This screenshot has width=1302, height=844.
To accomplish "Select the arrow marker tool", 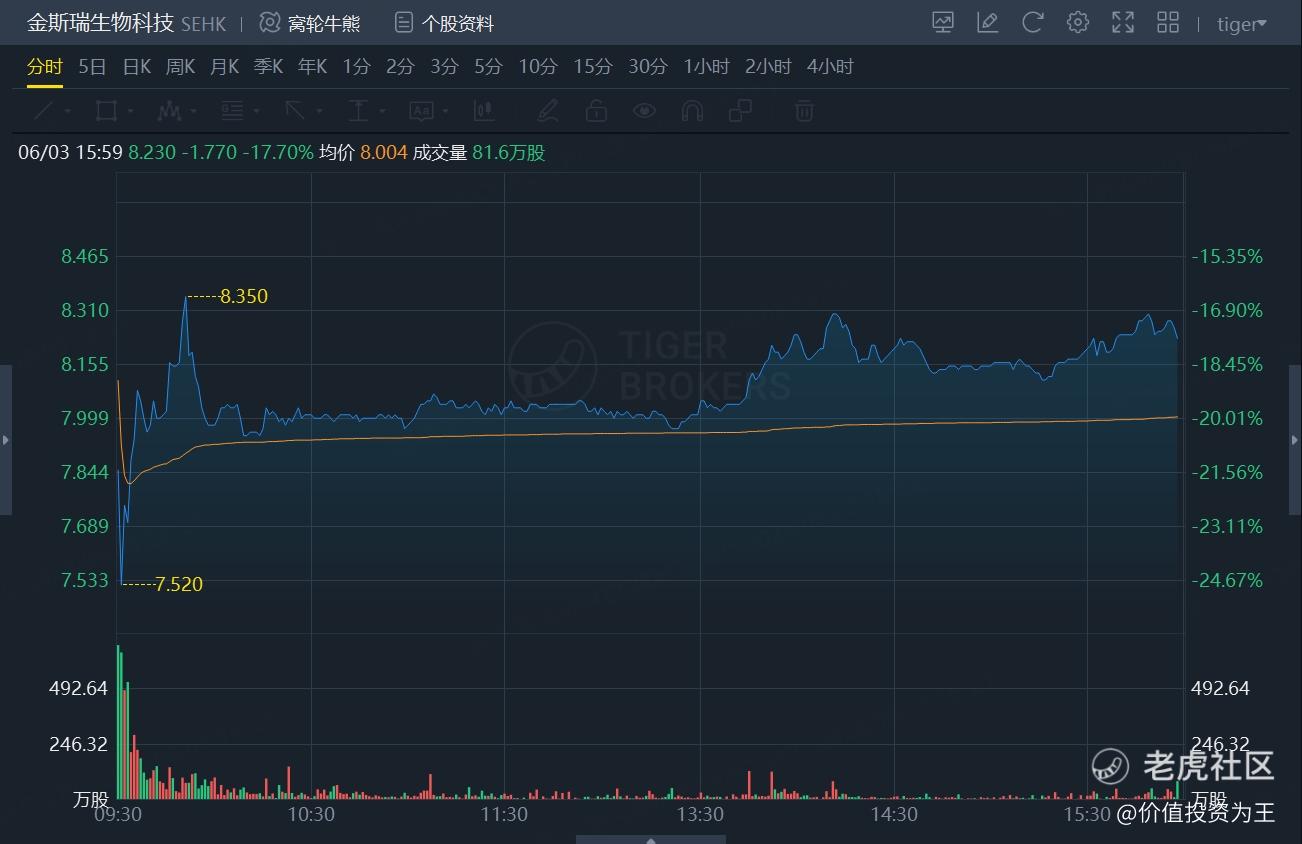I will (295, 110).
